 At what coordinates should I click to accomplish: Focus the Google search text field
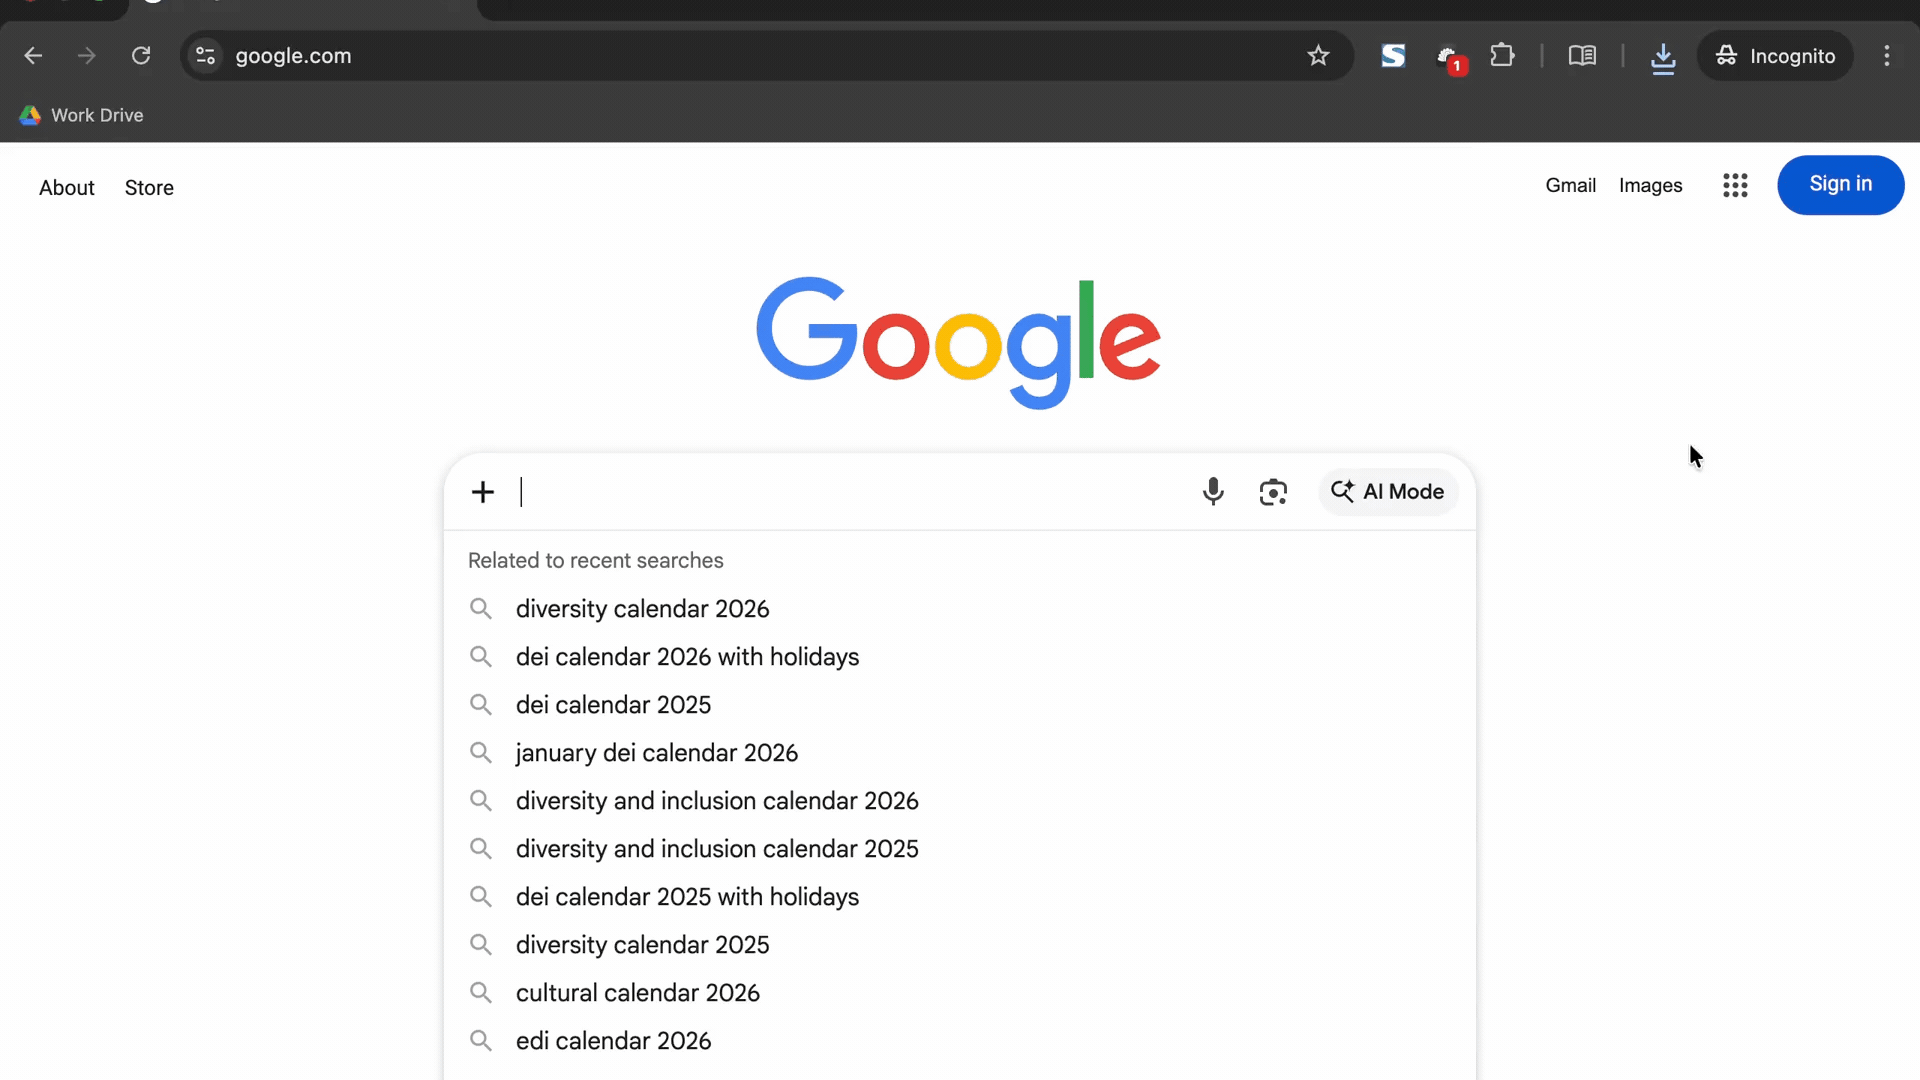point(850,492)
